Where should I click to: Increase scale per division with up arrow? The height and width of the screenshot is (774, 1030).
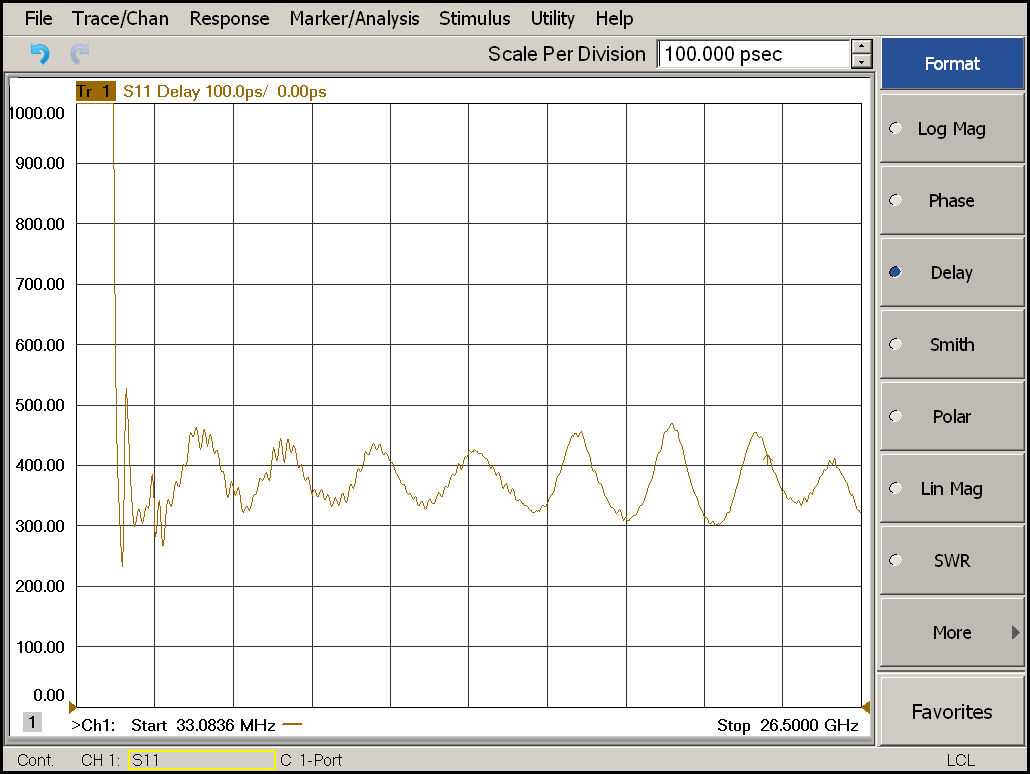[x=861, y=47]
